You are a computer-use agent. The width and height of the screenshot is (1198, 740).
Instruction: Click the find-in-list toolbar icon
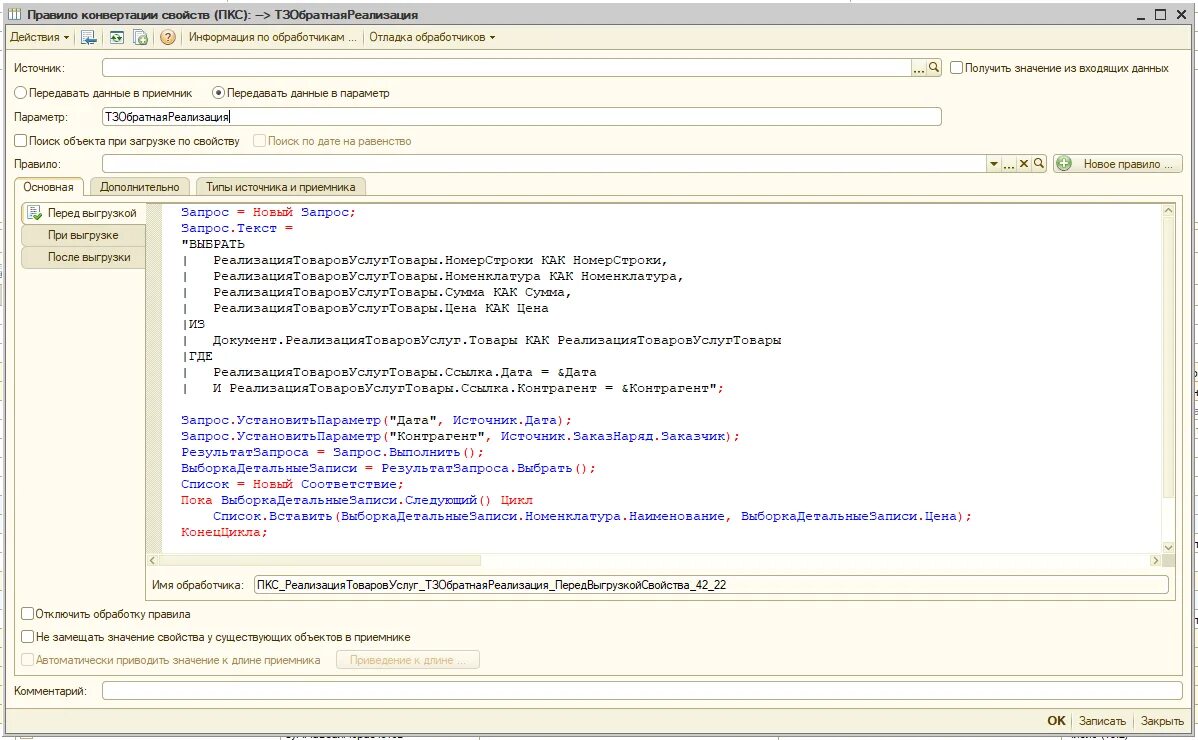point(89,37)
